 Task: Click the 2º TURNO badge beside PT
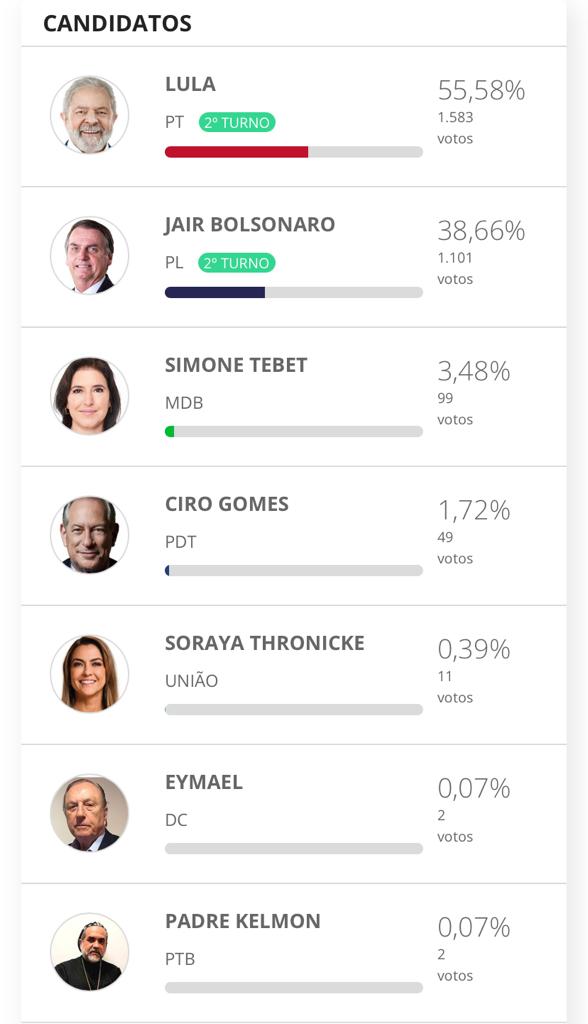[x=237, y=123]
